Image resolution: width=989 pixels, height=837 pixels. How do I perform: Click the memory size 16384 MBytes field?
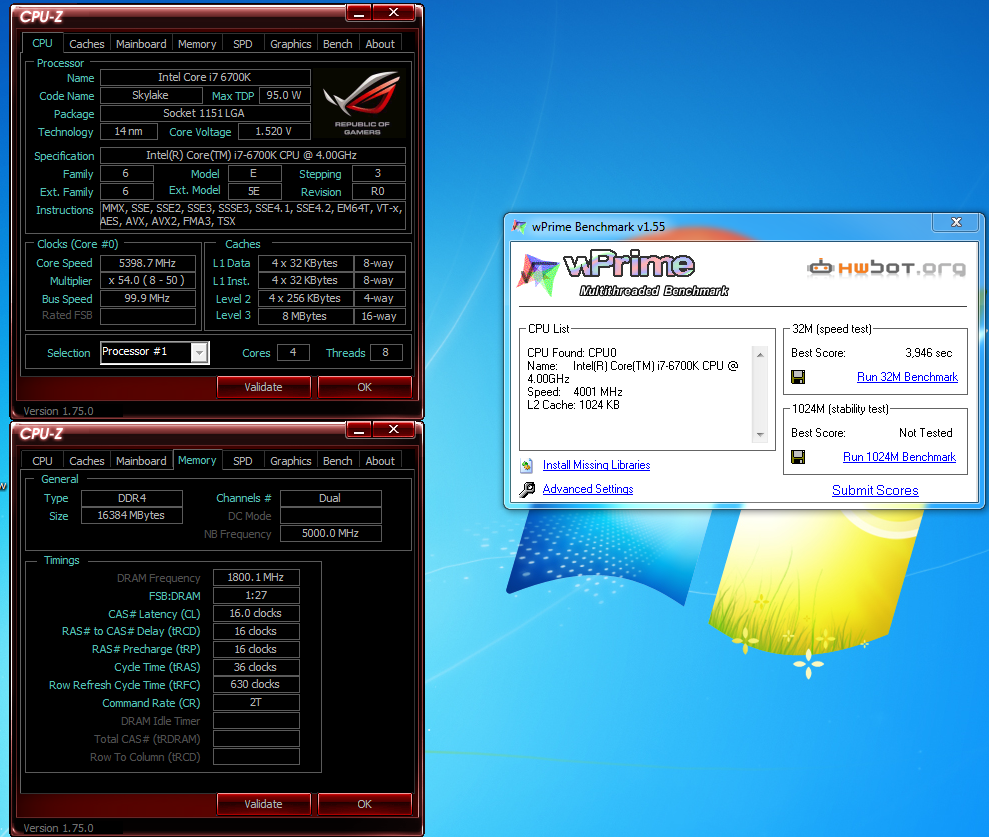pyautogui.click(x=131, y=516)
